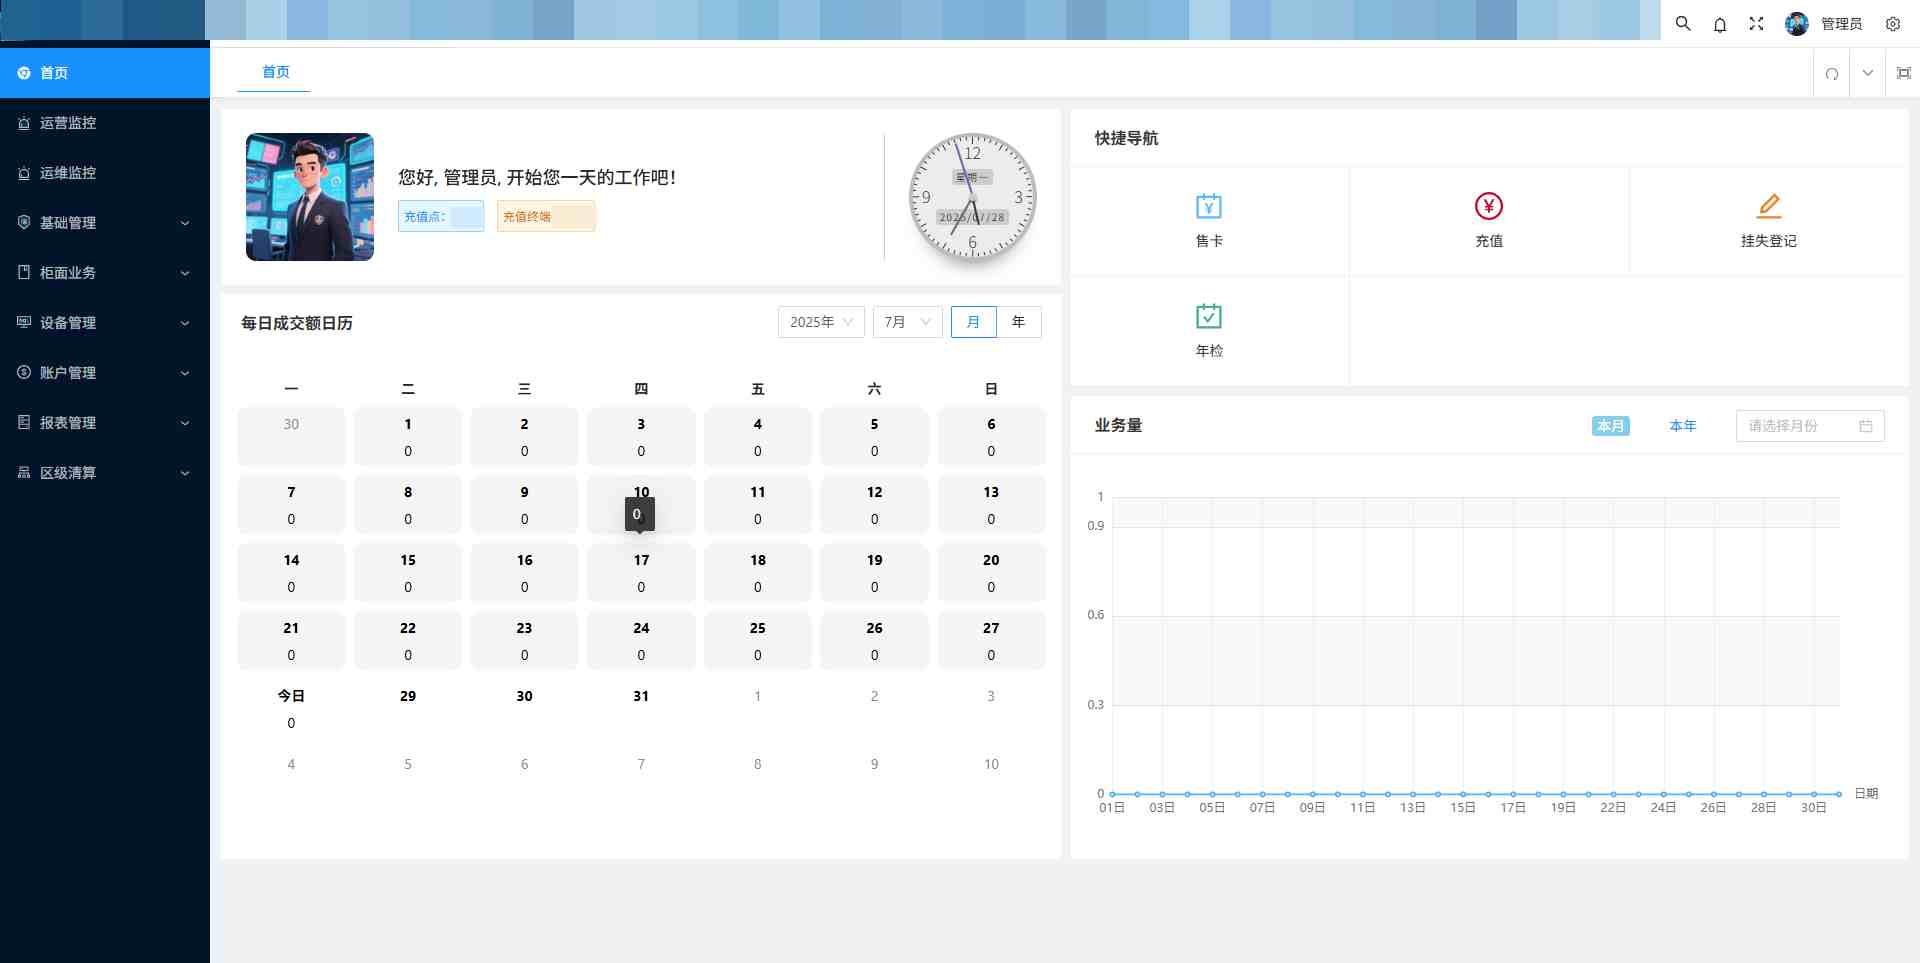Refresh the current tab page

[1832, 73]
